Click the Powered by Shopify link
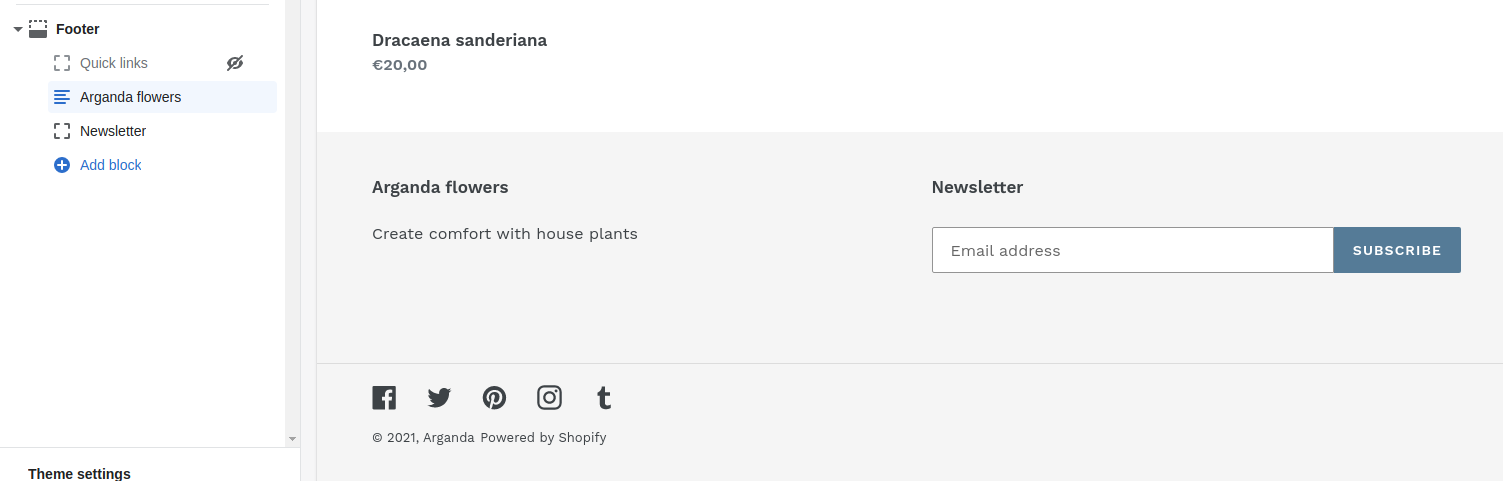 [x=543, y=437]
